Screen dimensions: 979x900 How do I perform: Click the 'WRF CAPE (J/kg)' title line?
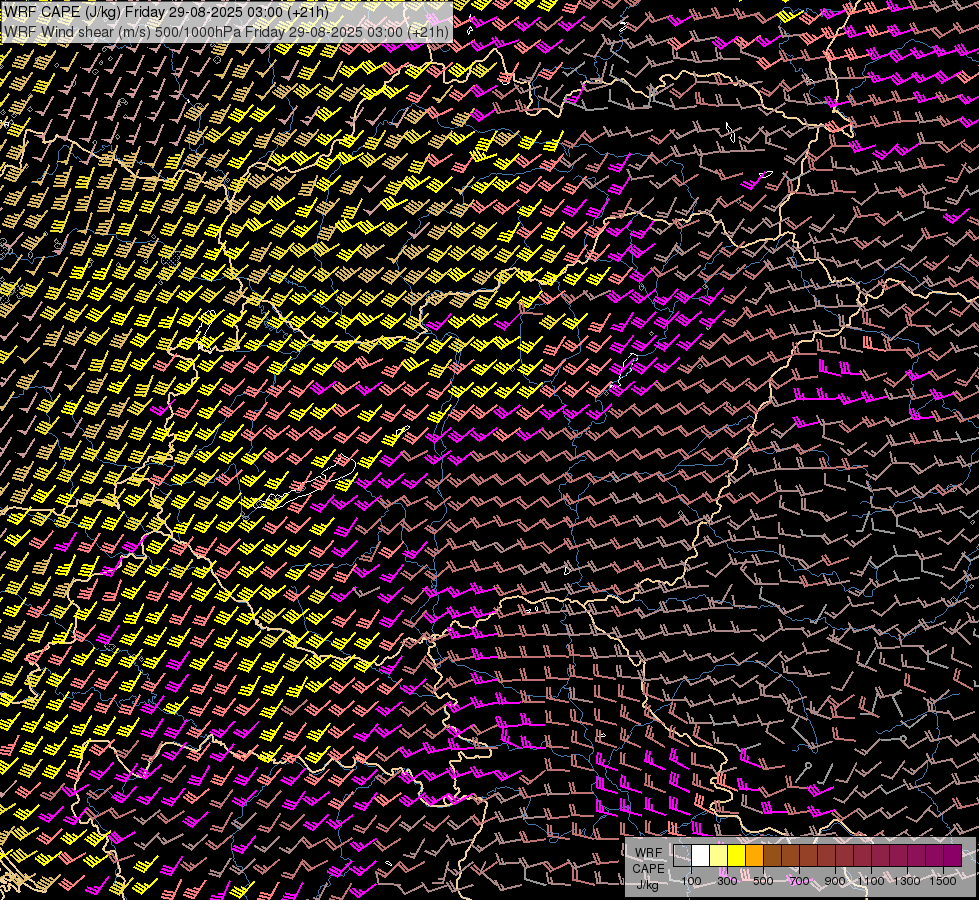click(167, 11)
